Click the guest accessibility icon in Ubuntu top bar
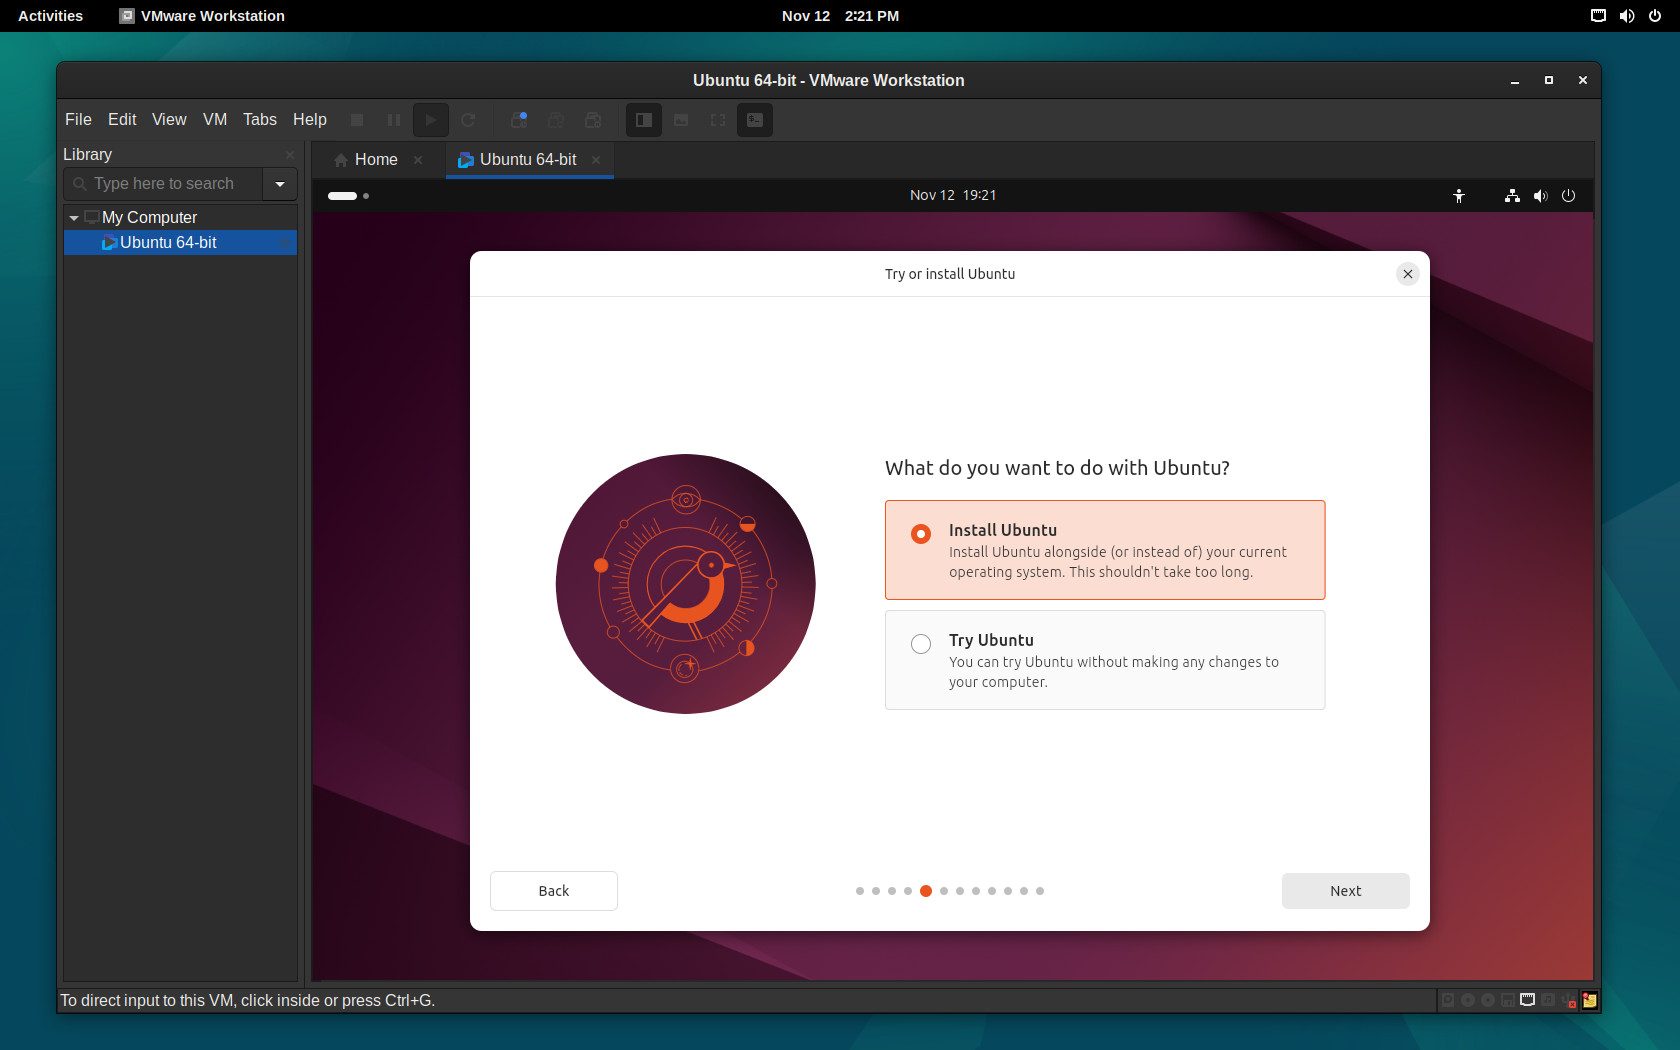This screenshot has width=1680, height=1050. click(x=1459, y=196)
